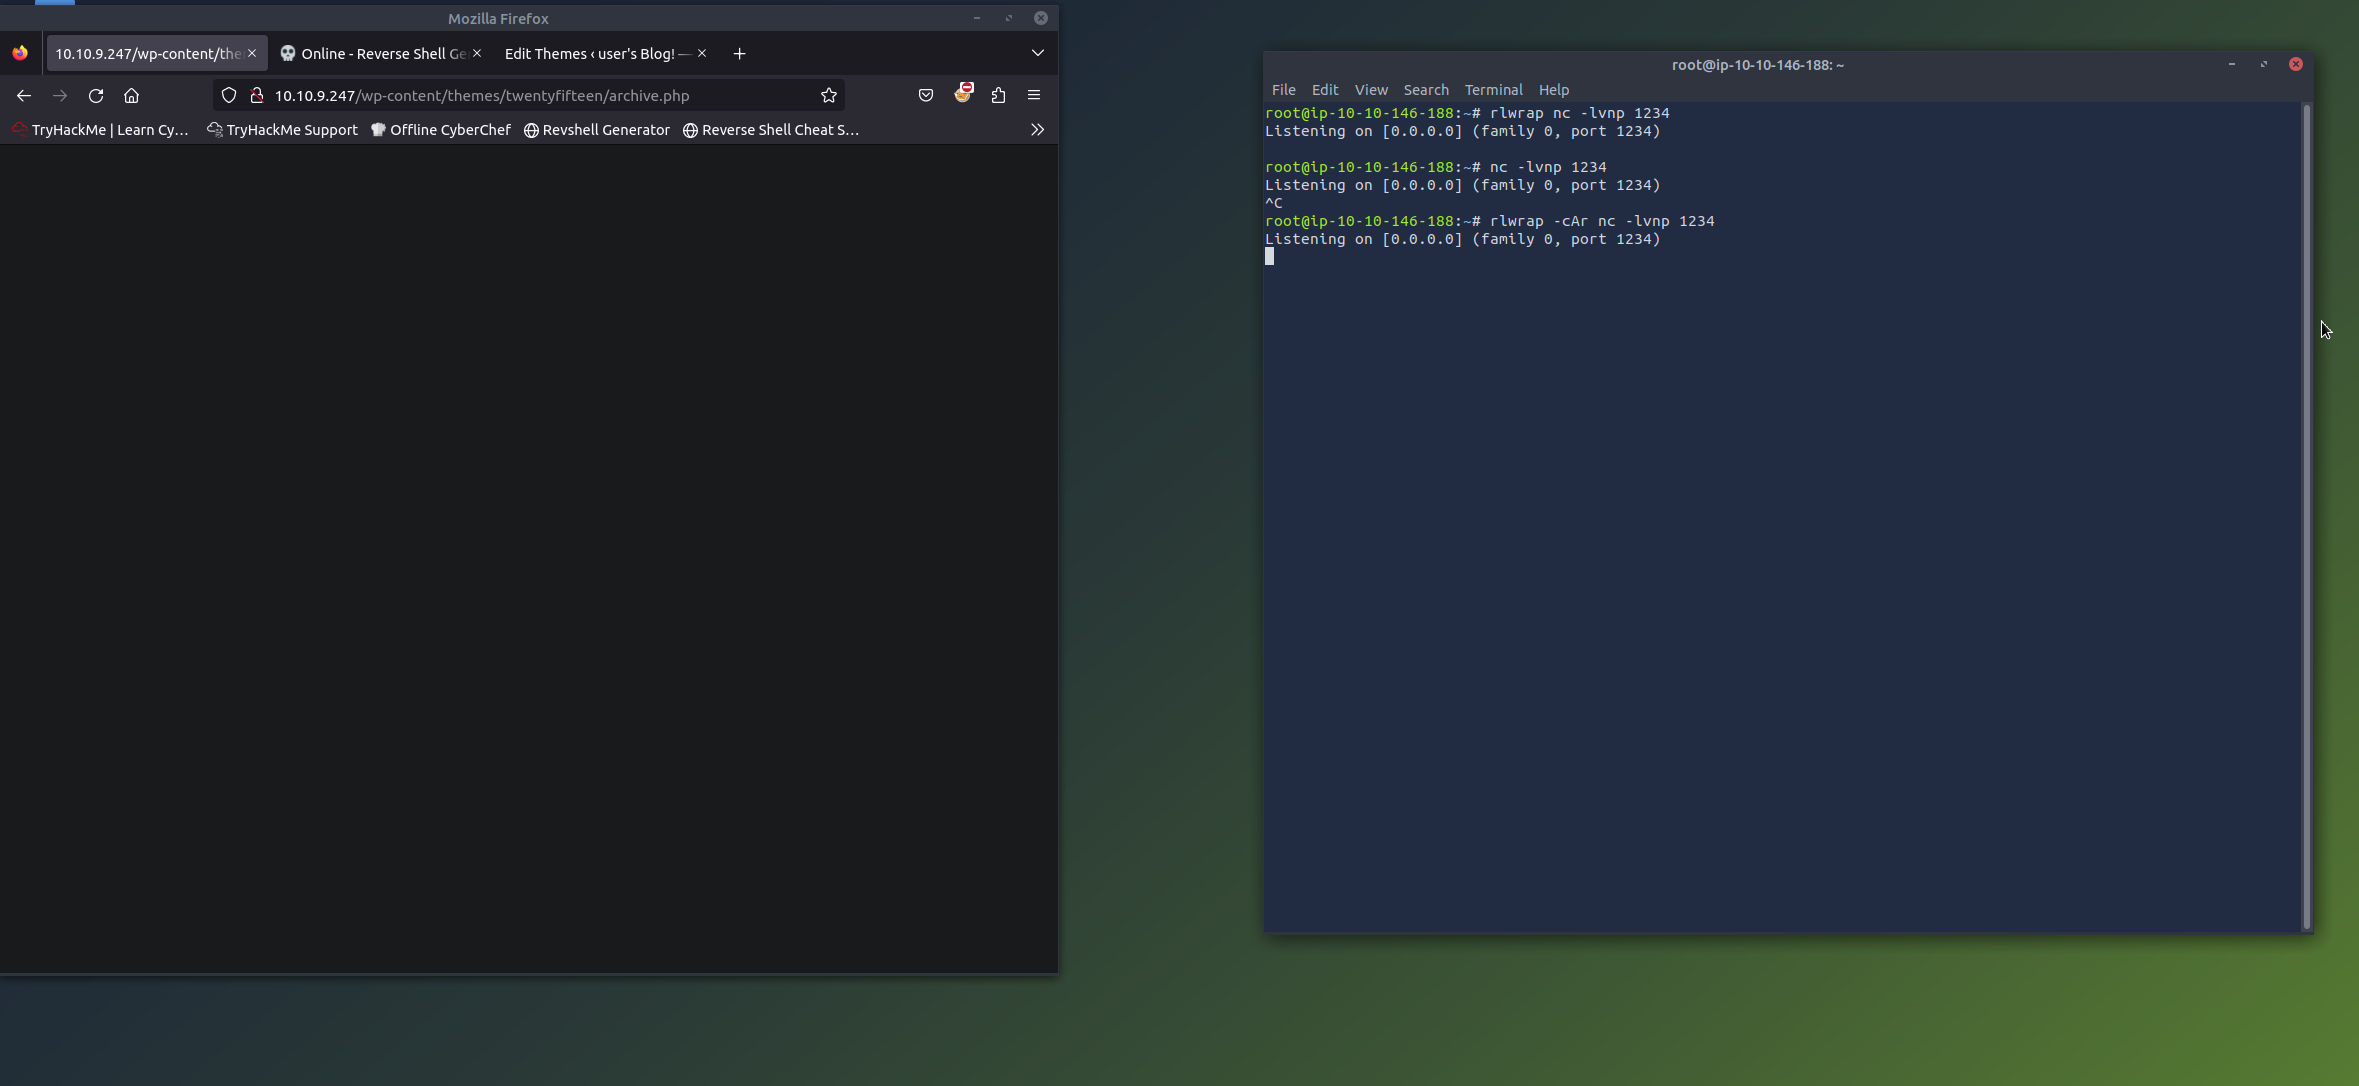Click the insecure connection padlock icon

257,96
